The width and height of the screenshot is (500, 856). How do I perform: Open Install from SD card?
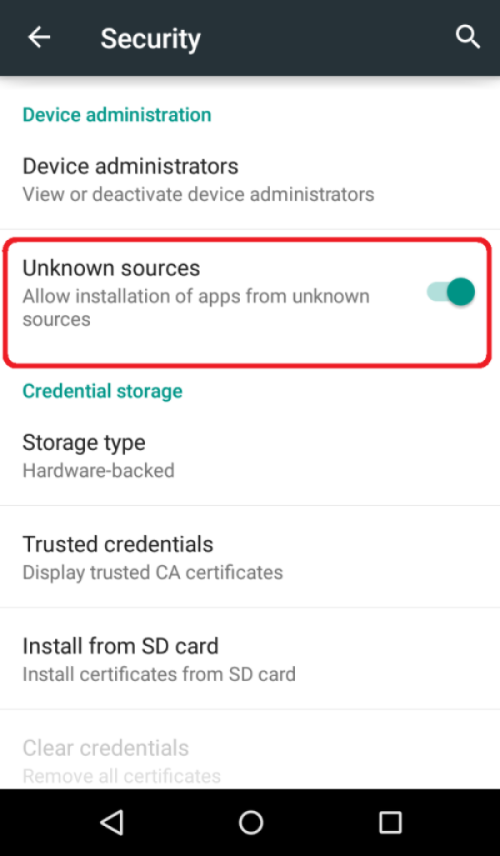[250, 658]
